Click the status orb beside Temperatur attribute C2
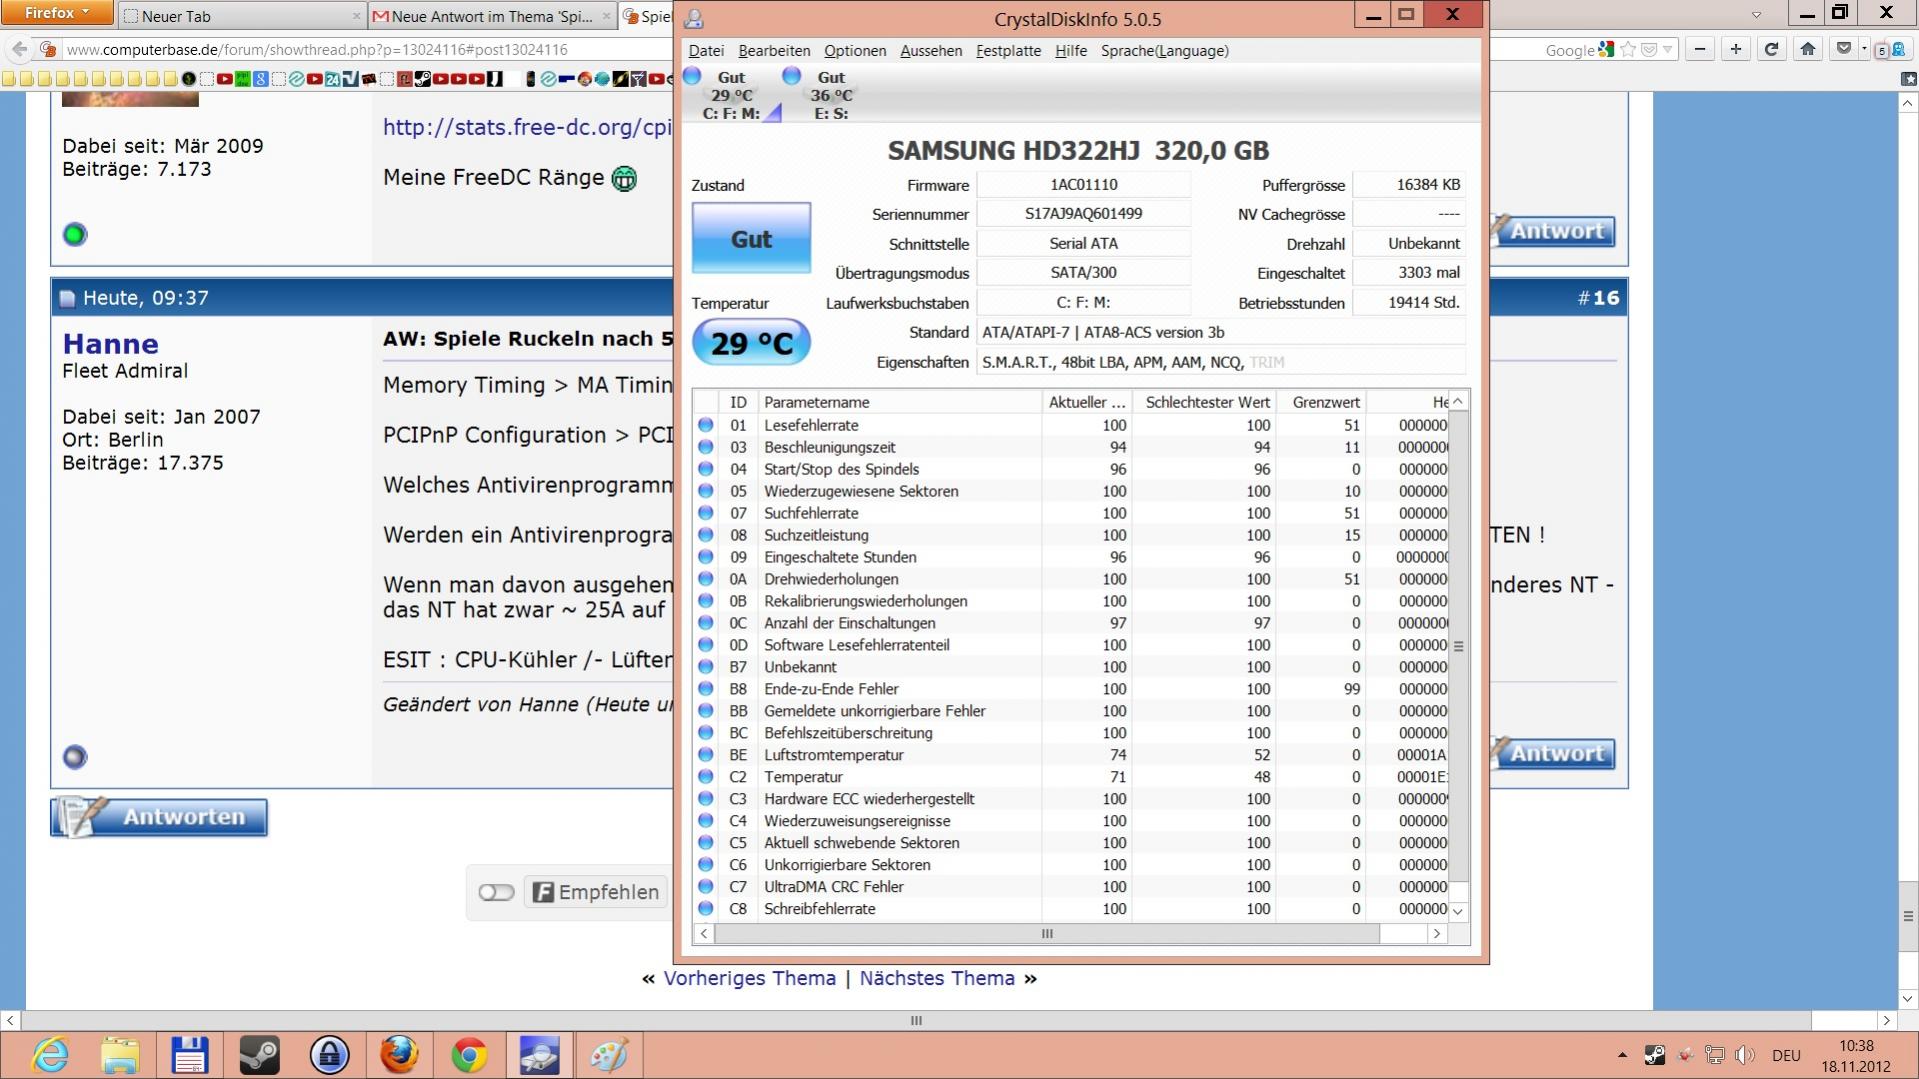The height and width of the screenshot is (1079, 1919). pyautogui.click(x=706, y=777)
